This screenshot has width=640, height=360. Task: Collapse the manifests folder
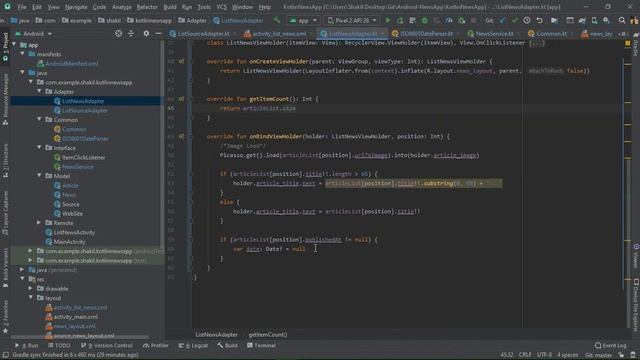(x=23, y=54)
